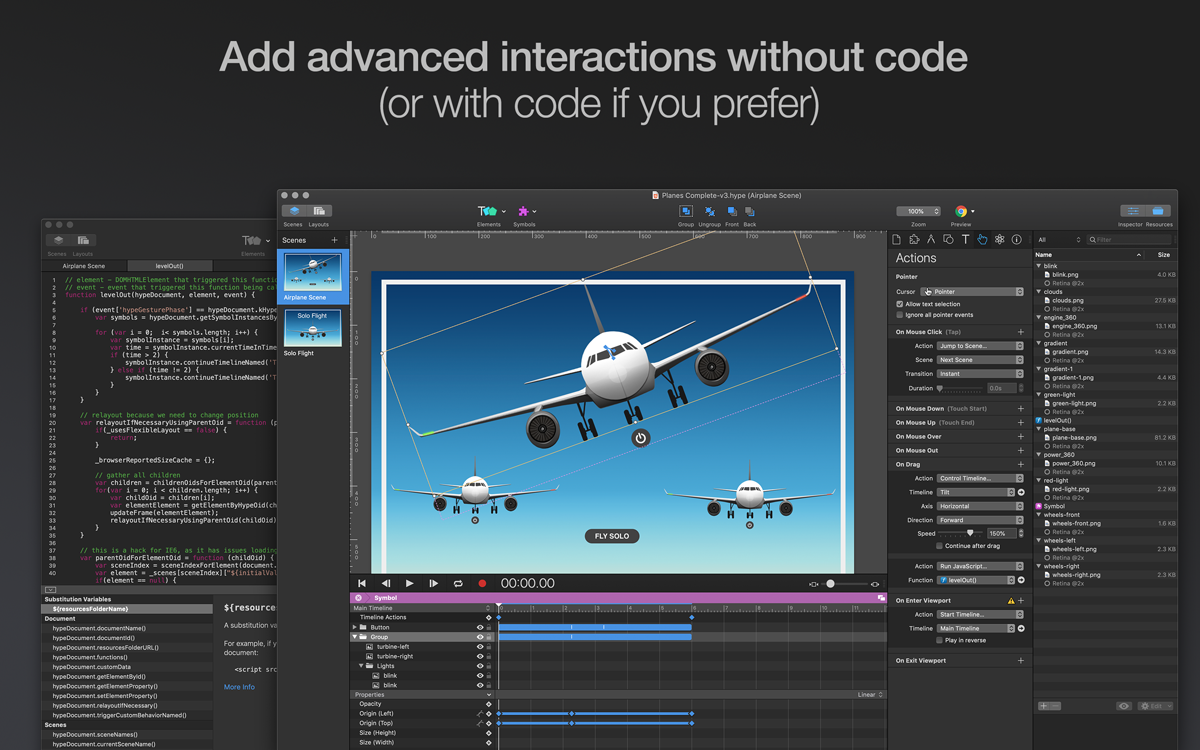The image size is (1200, 750).
Task: Click the FLY SOLO button
Action: pyautogui.click(x=612, y=536)
